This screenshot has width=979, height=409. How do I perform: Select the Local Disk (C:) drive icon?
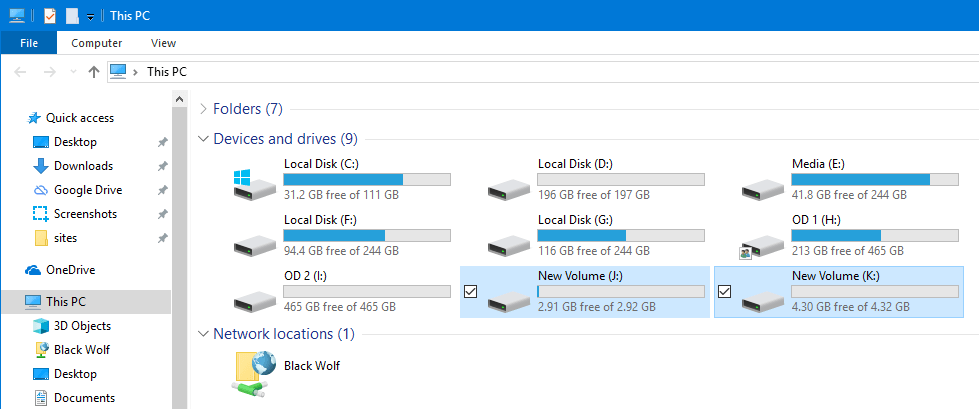(x=255, y=184)
